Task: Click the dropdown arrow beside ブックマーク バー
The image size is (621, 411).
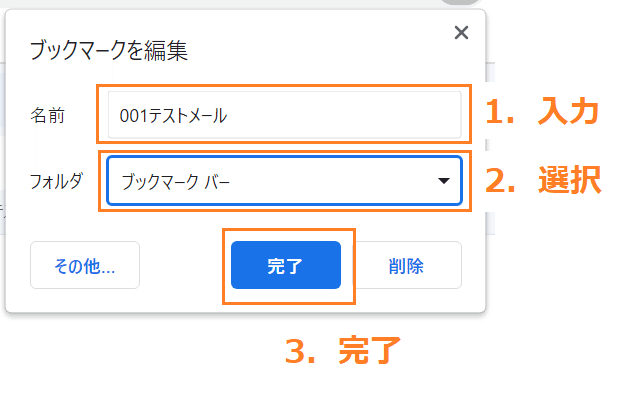Action: pyautogui.click(x=444, y=181)
